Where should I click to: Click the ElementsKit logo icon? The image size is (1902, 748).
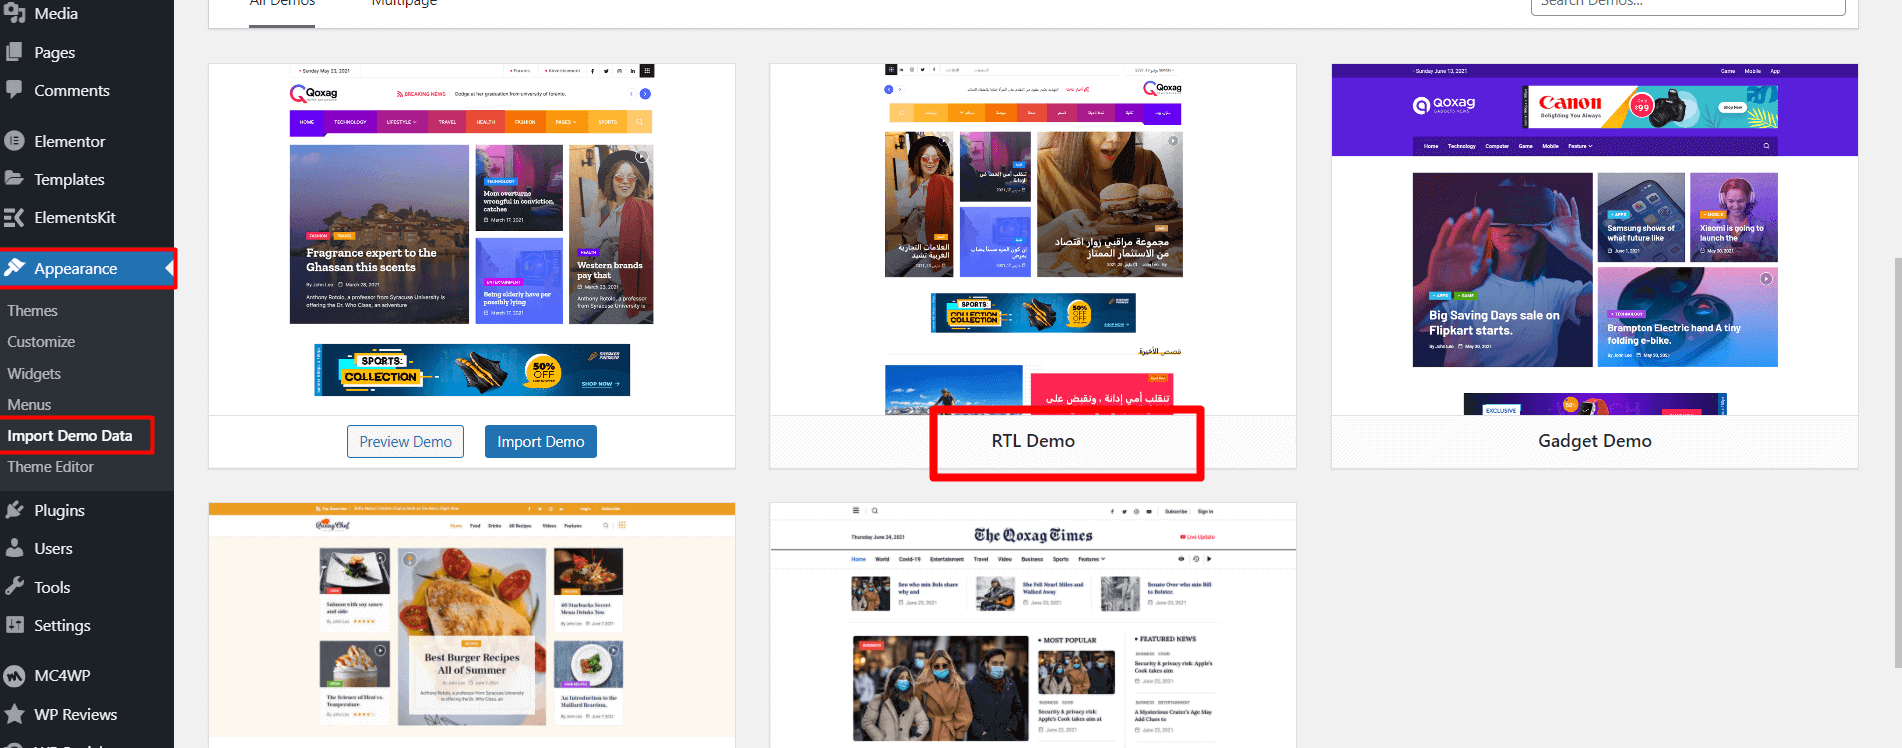tap(14, 217)
